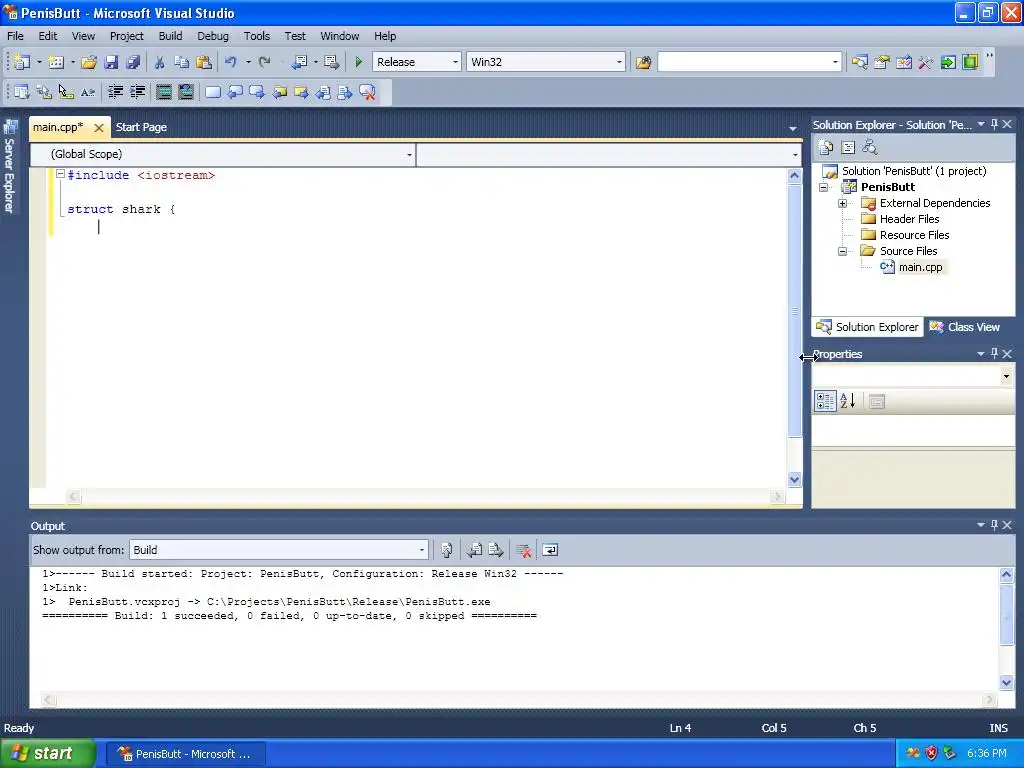The image size is (1024, 768).
Task: Collapse the #include code outline region
Action: 60,174
